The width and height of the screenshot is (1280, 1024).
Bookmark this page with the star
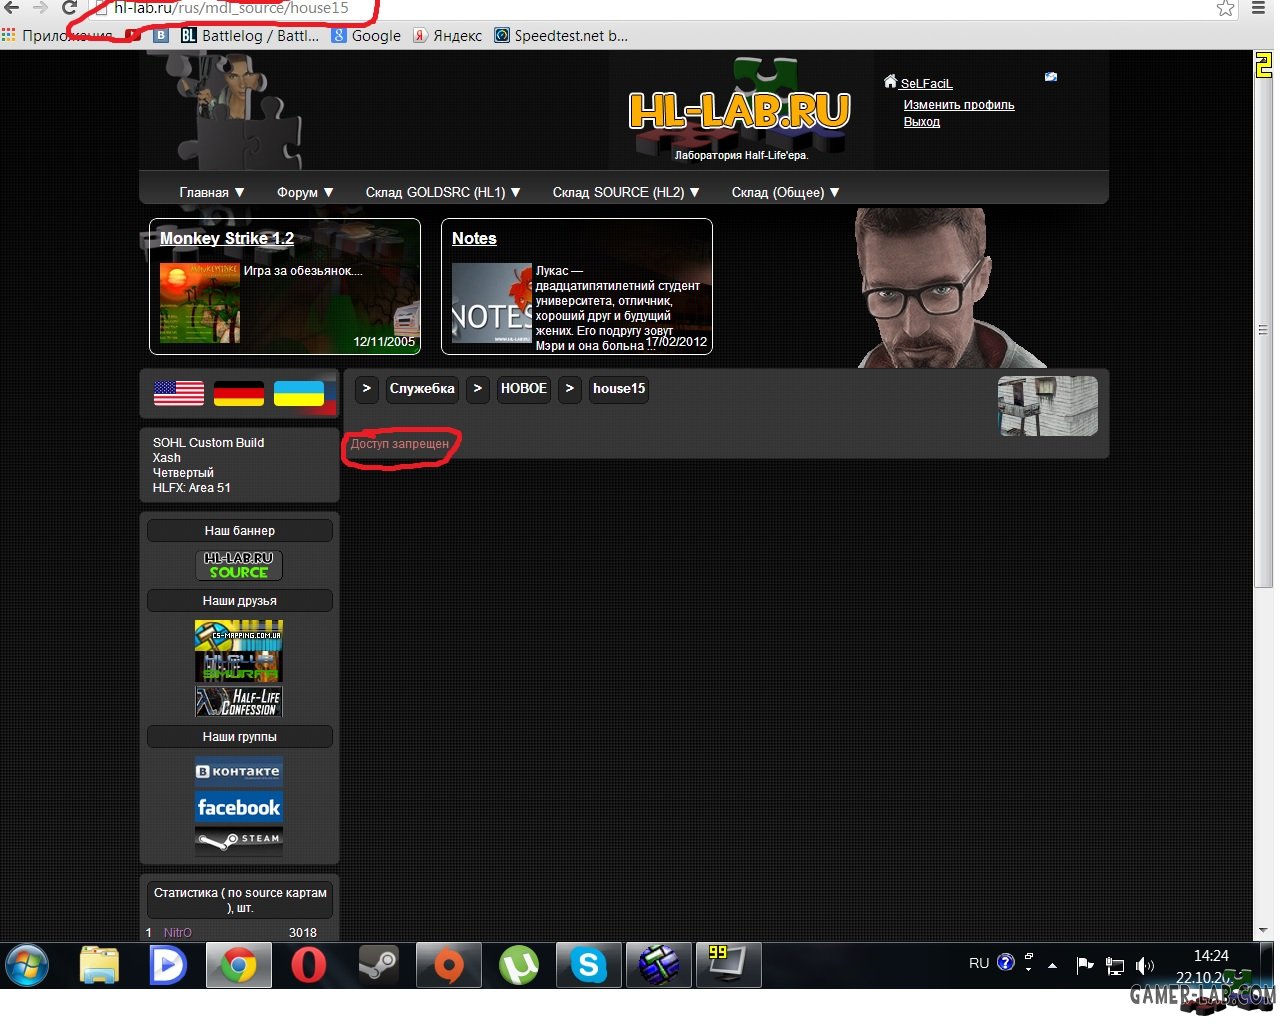1225,8
